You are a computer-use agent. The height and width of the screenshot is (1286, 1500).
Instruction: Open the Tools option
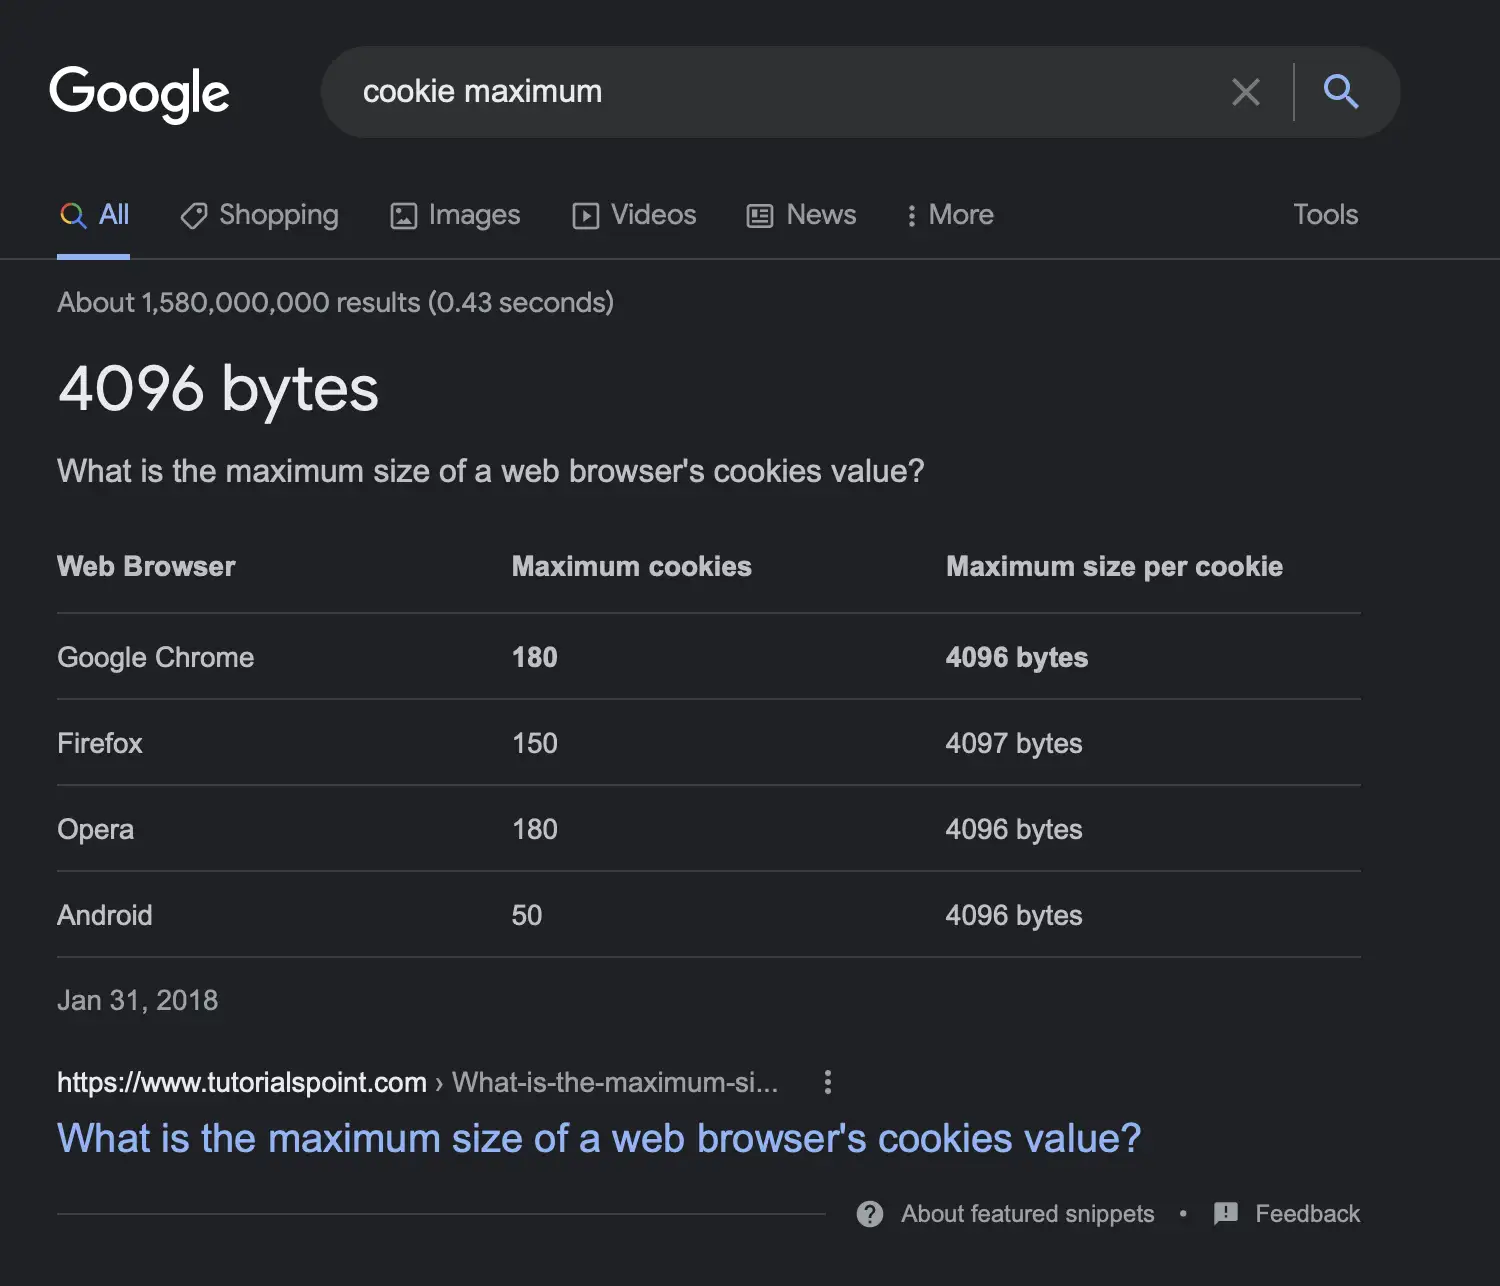coord(1325,215)
